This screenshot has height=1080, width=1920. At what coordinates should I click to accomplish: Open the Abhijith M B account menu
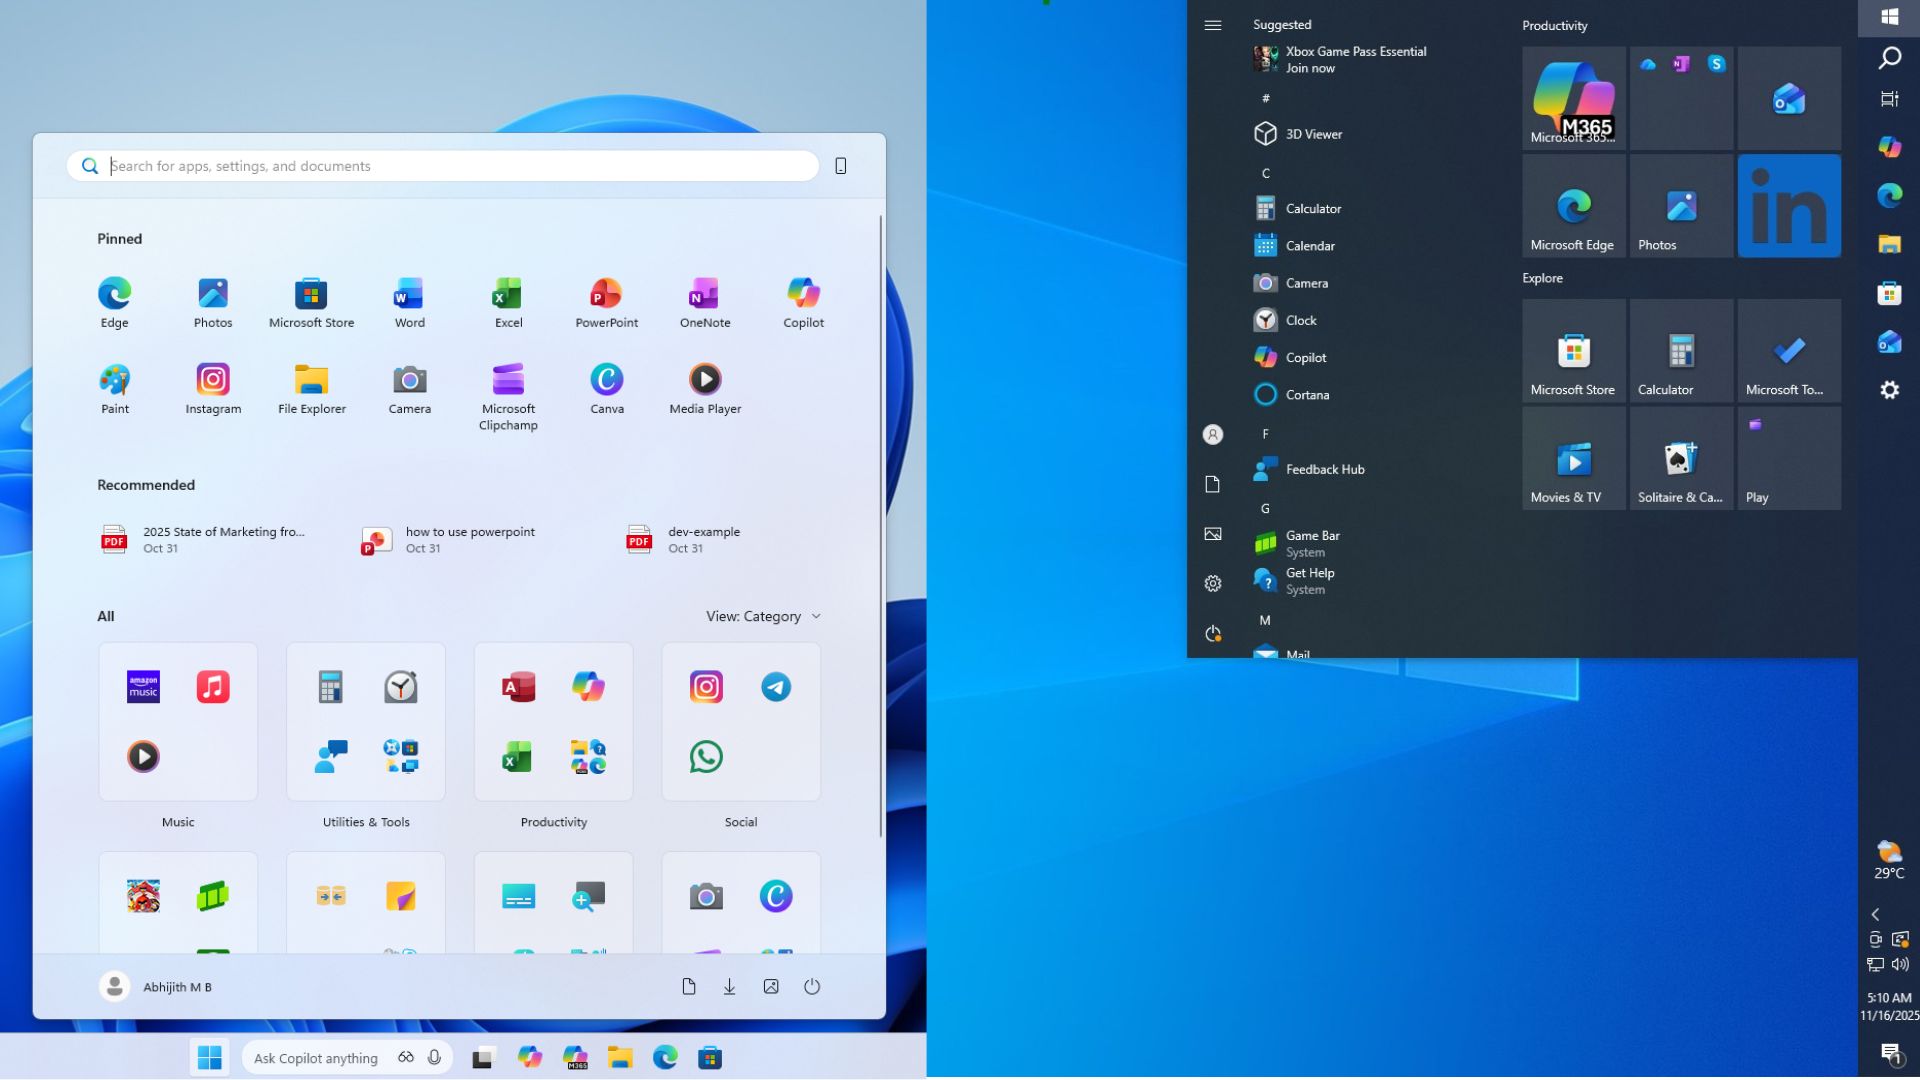coord(156,986)
